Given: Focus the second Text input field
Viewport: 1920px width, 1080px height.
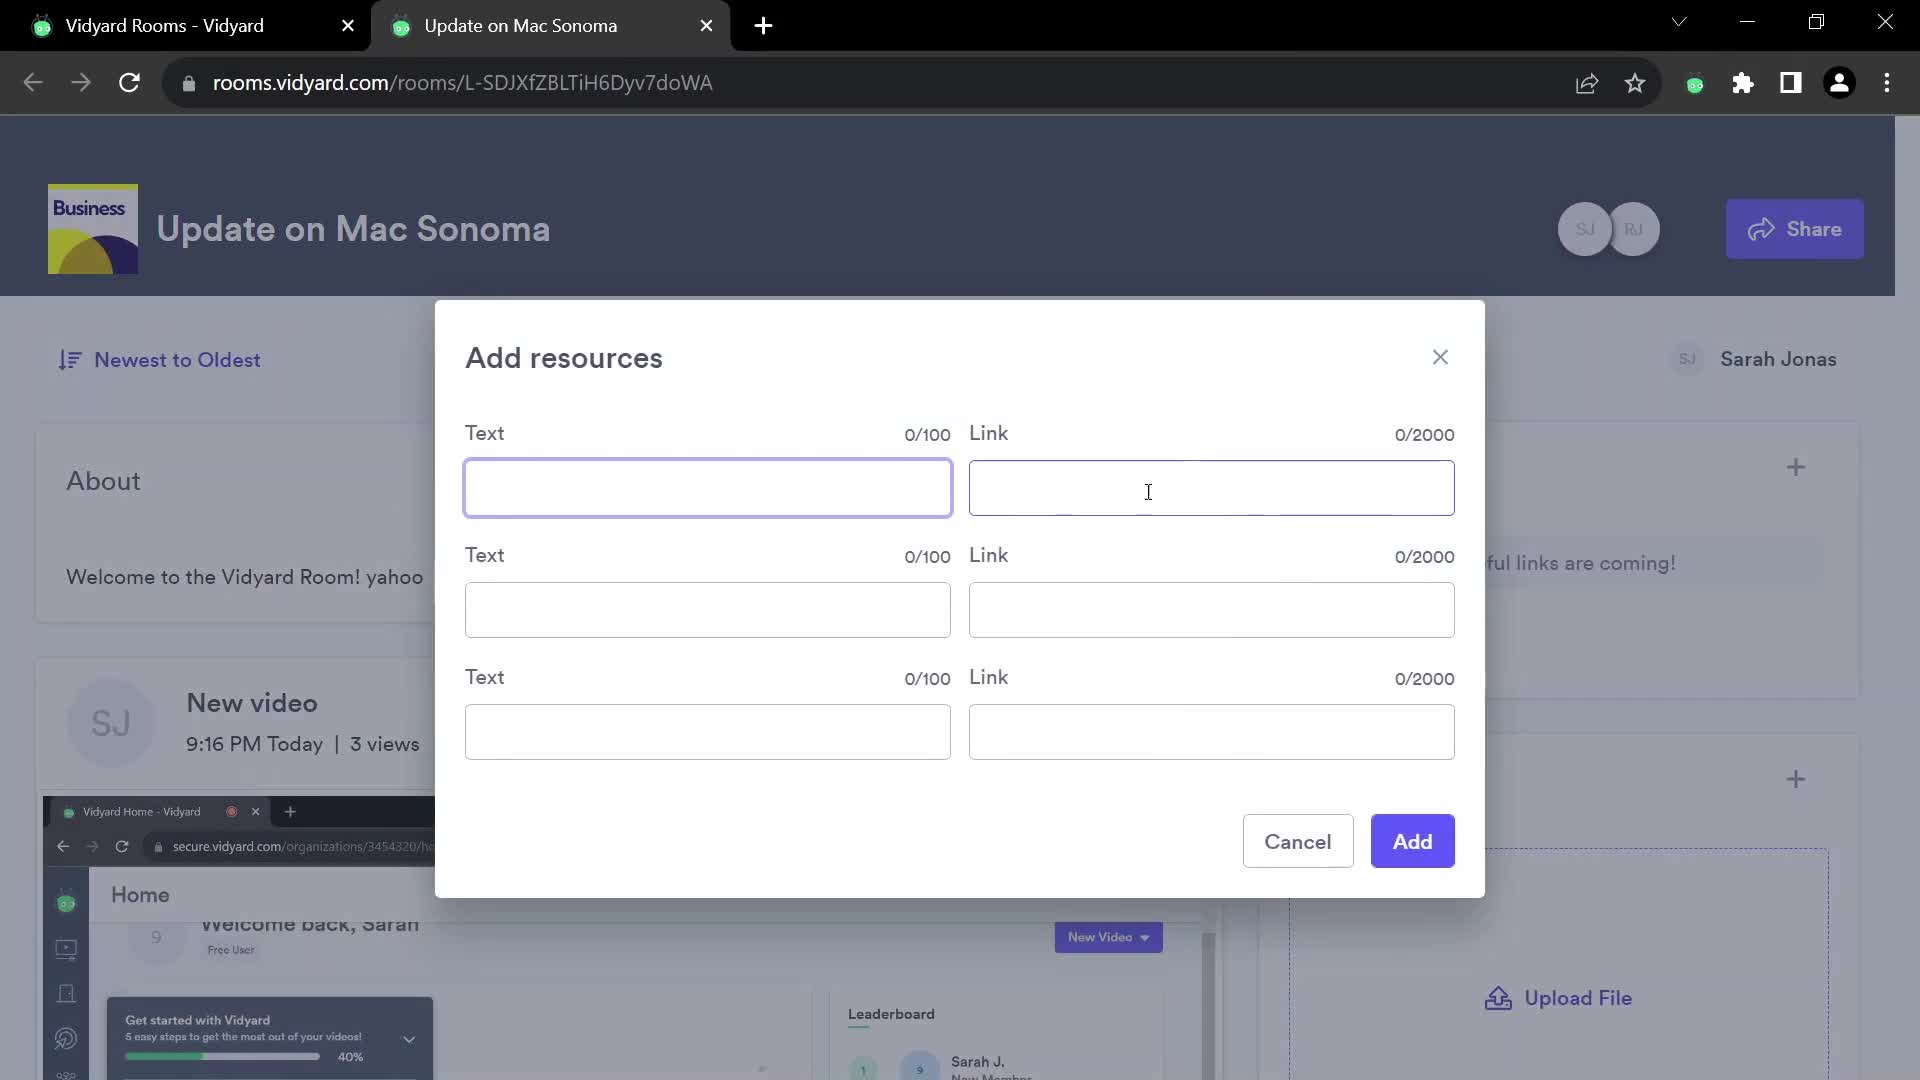Looking at the screenshot, I should click(708, 610).
